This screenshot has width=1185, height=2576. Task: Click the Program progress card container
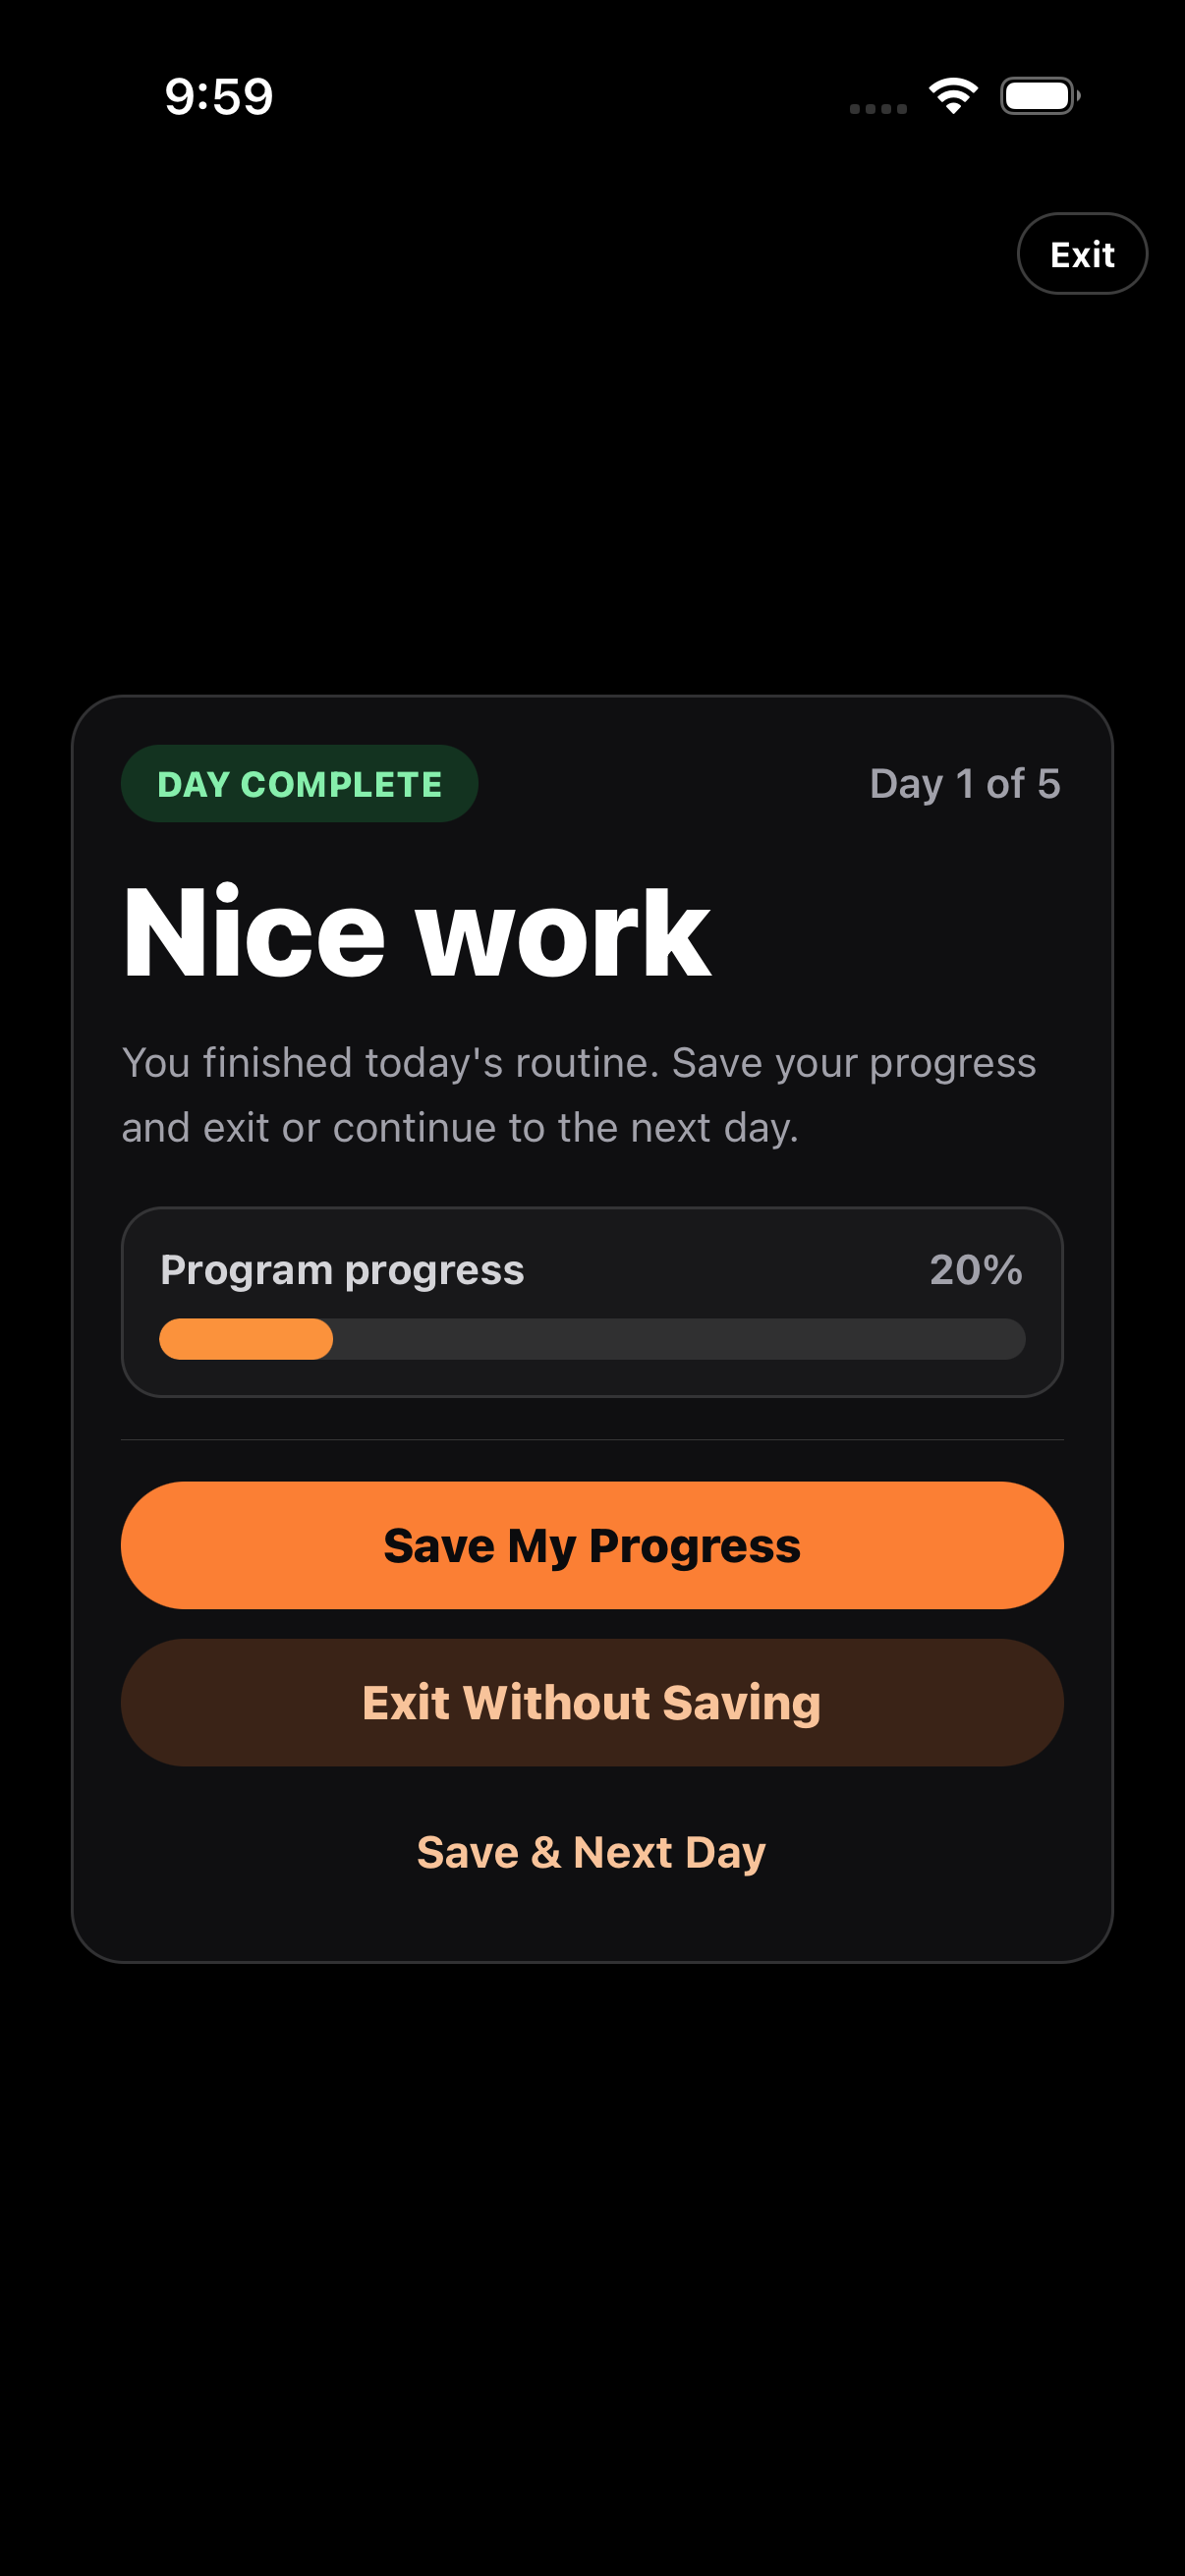[x=592, y=1300]
